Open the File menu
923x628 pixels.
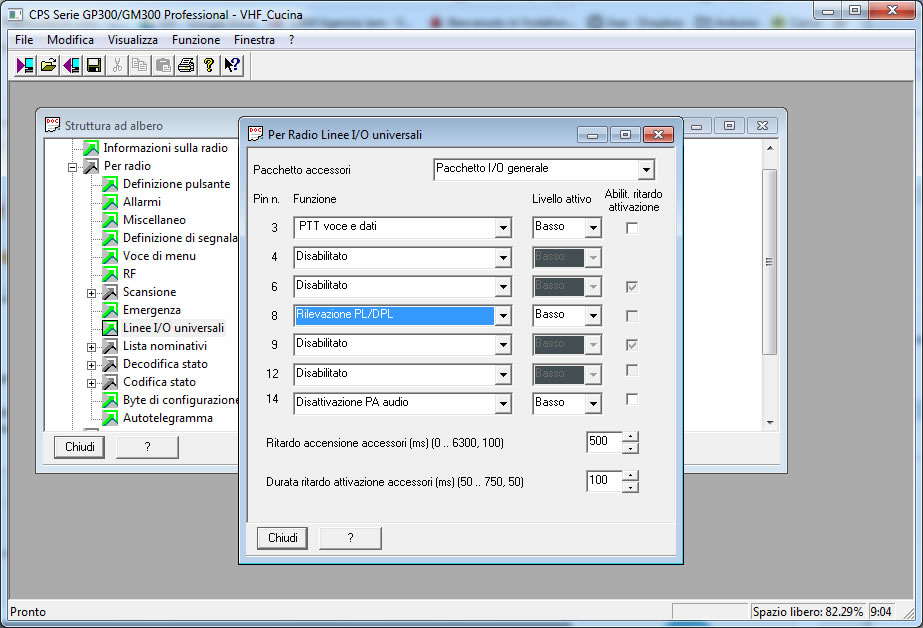[24, 39]
